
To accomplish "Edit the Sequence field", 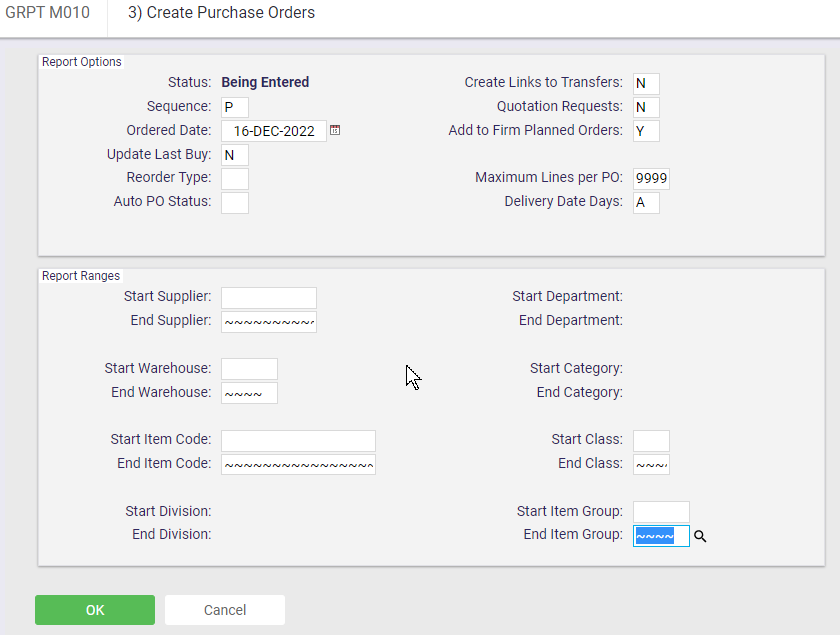I will pyautogui.click(x=235, y=107).
